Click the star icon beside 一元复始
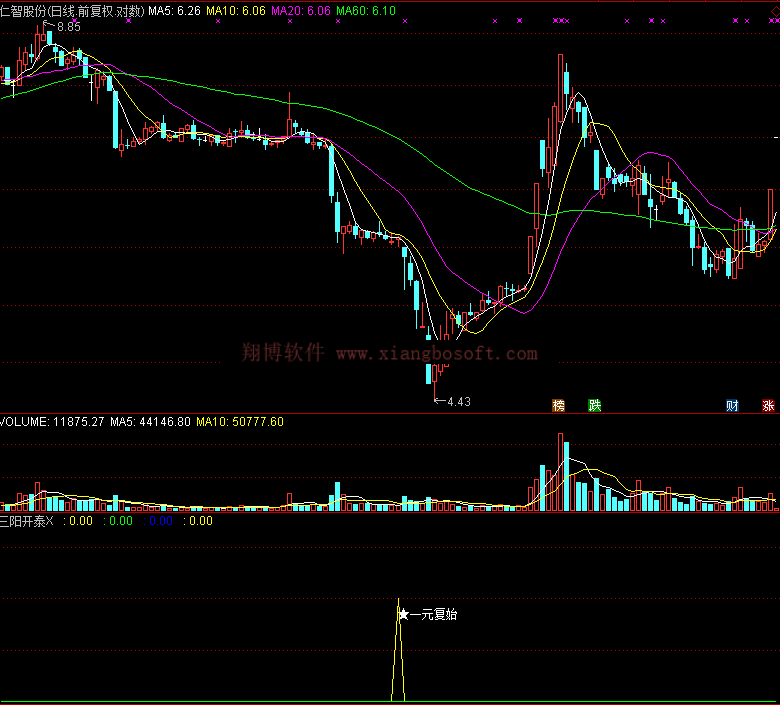Viewport: 780px width, 705px height. (x=403, y=614)
